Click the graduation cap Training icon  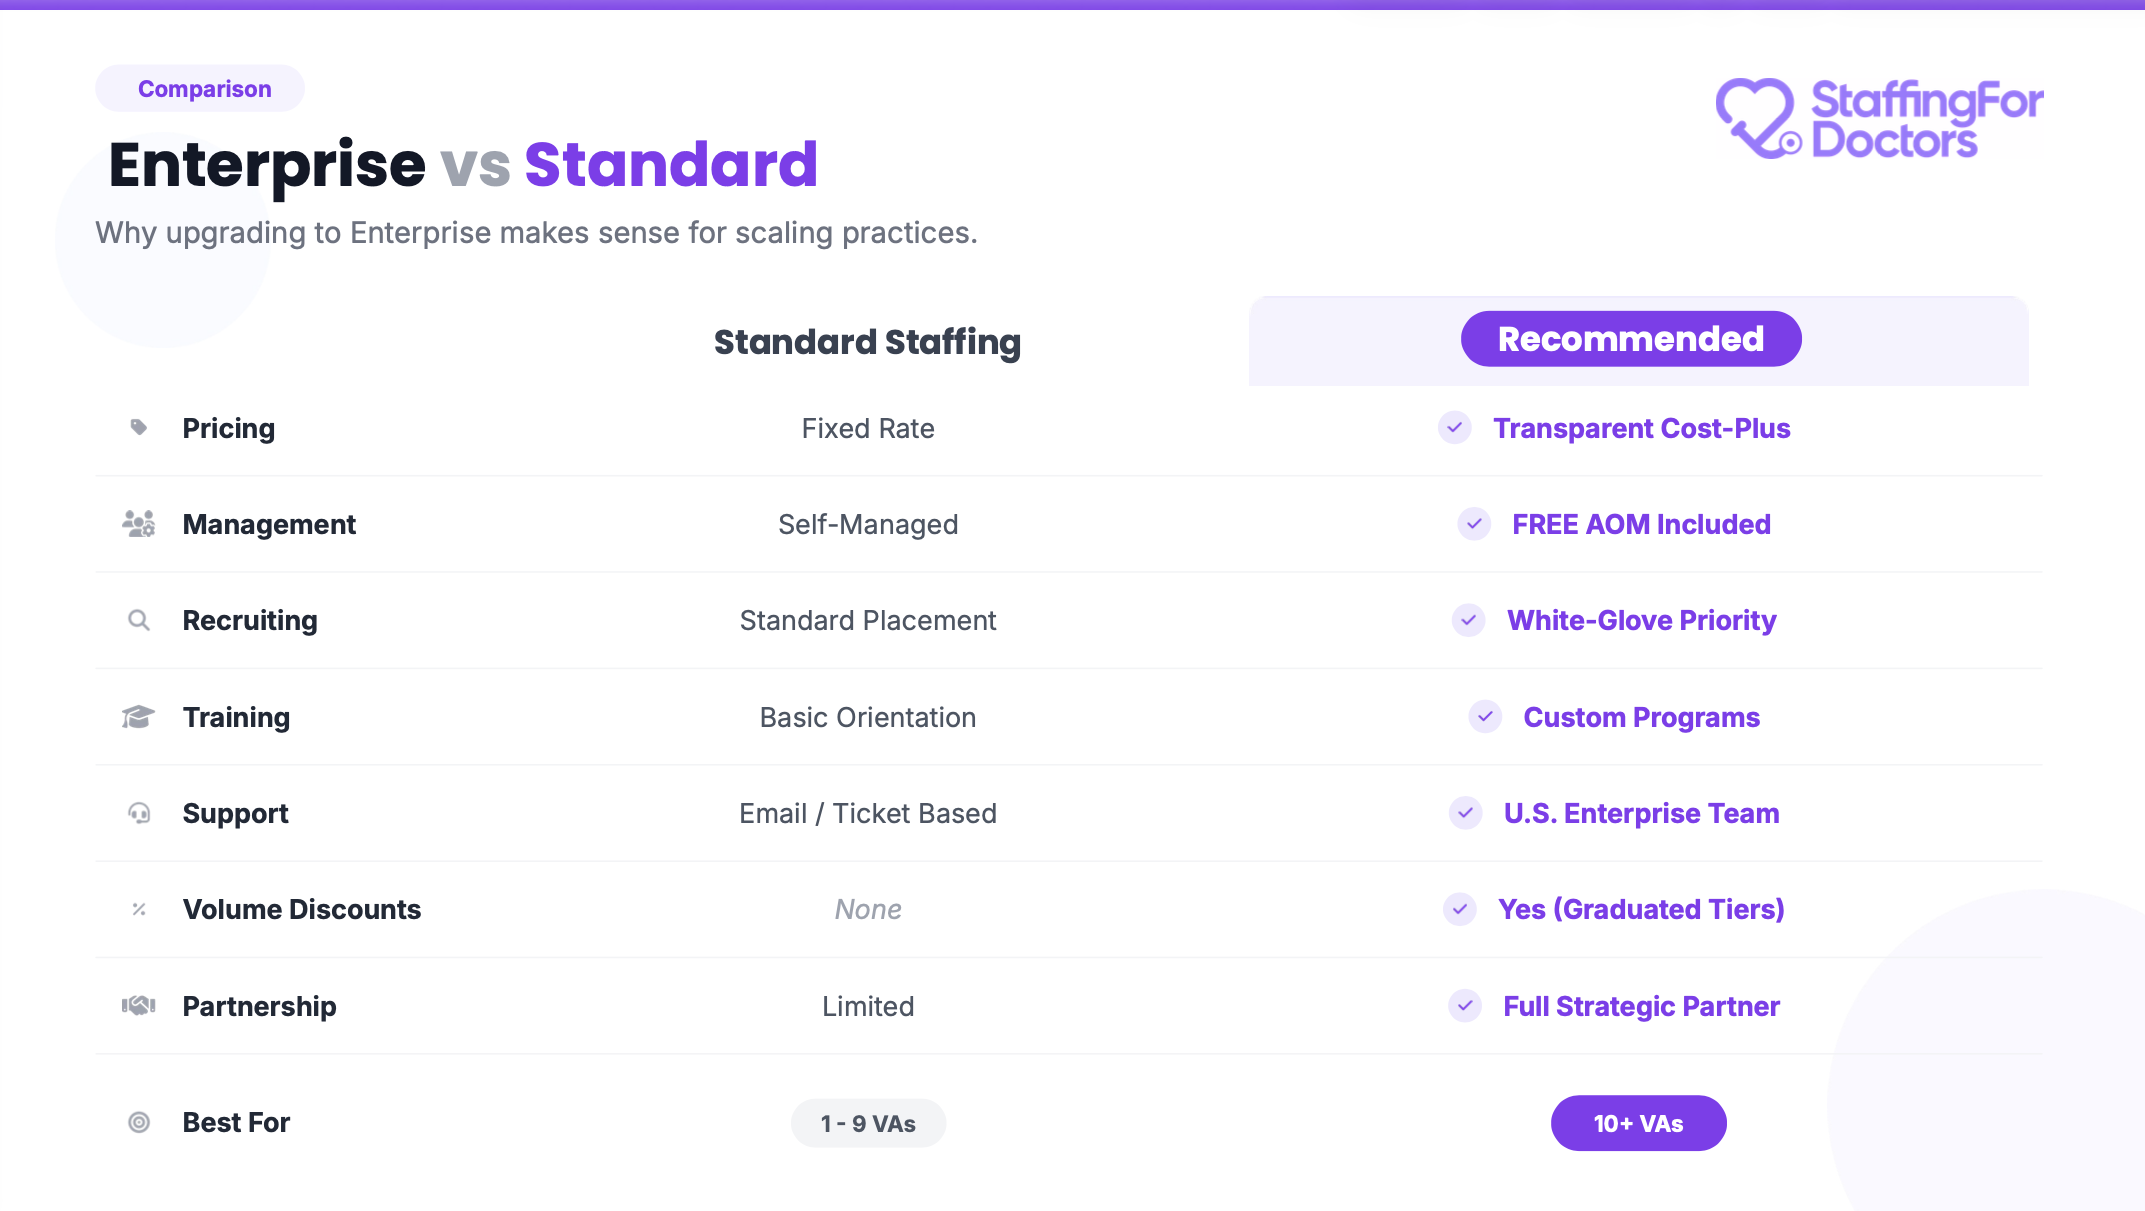139,717
